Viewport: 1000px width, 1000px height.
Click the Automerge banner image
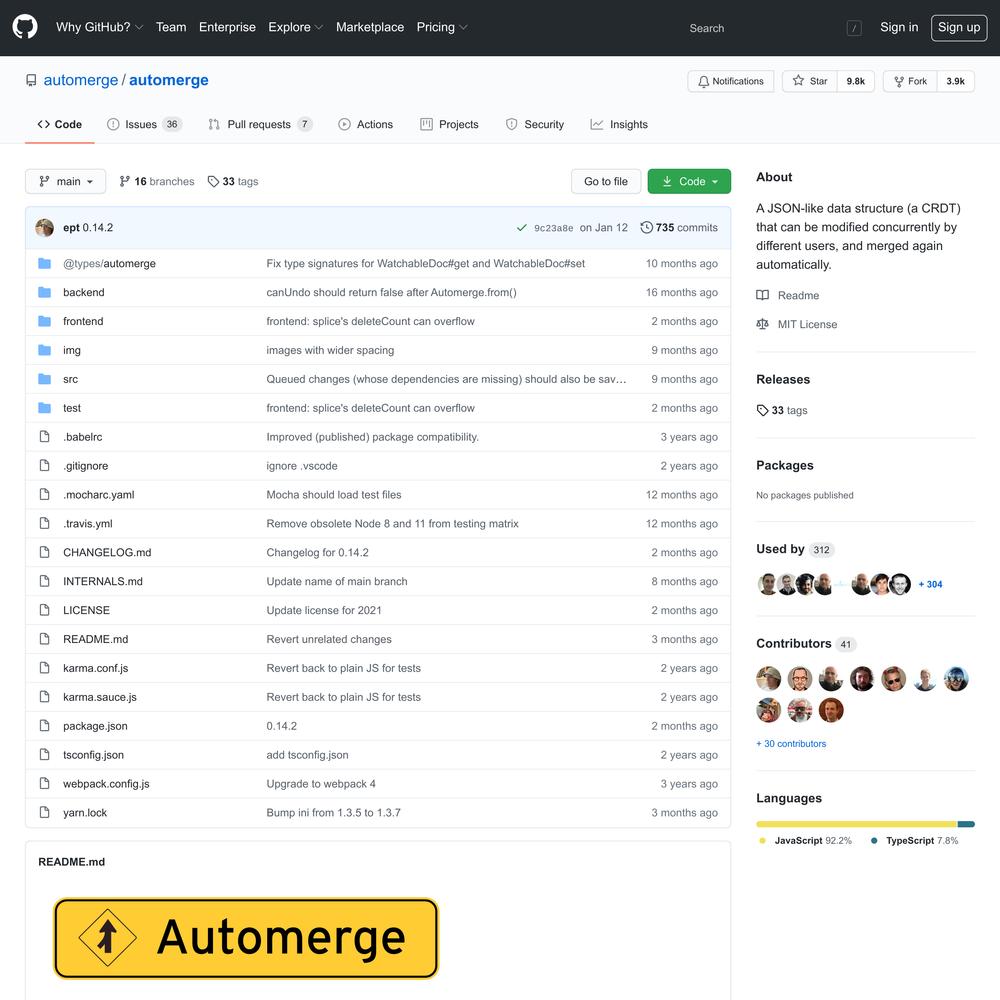coord(246,938)
